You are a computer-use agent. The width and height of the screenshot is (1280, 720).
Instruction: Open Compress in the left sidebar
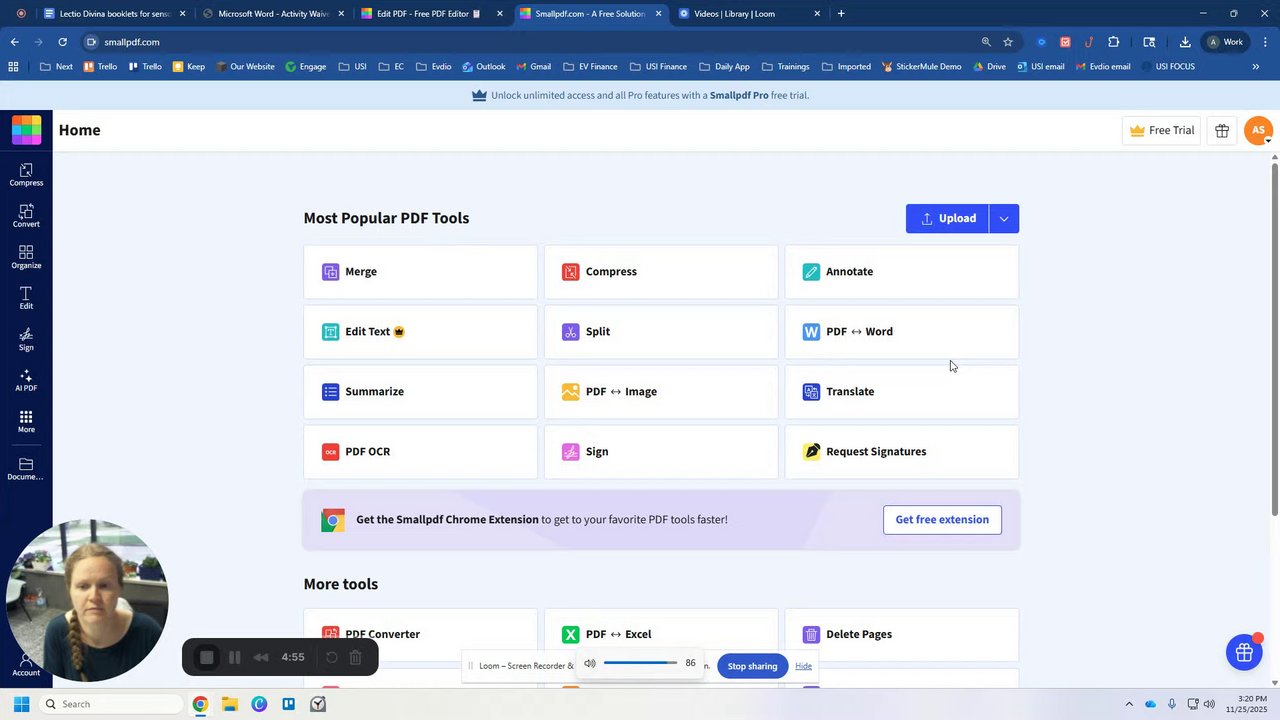click(x=26, y=175)
